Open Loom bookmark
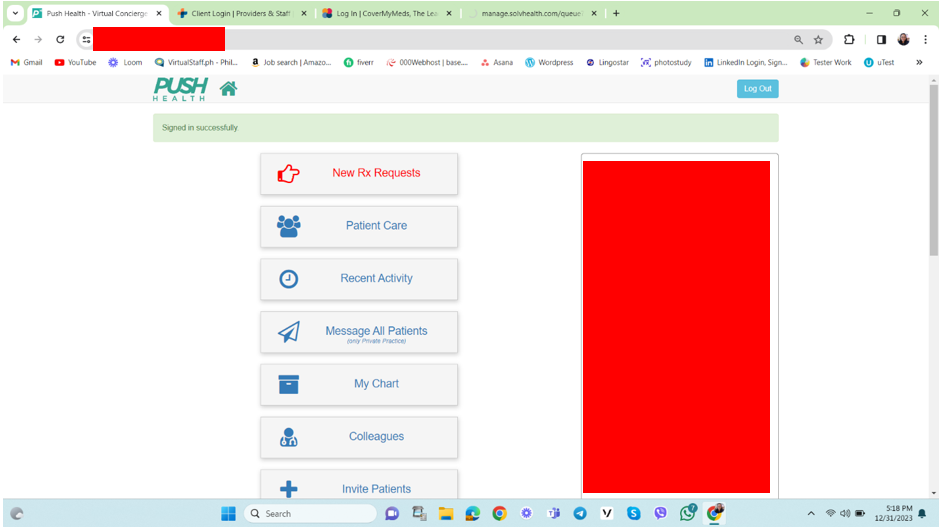Image resolution: width=940 pixels, height=527 pixels. (x=125, y=62)
